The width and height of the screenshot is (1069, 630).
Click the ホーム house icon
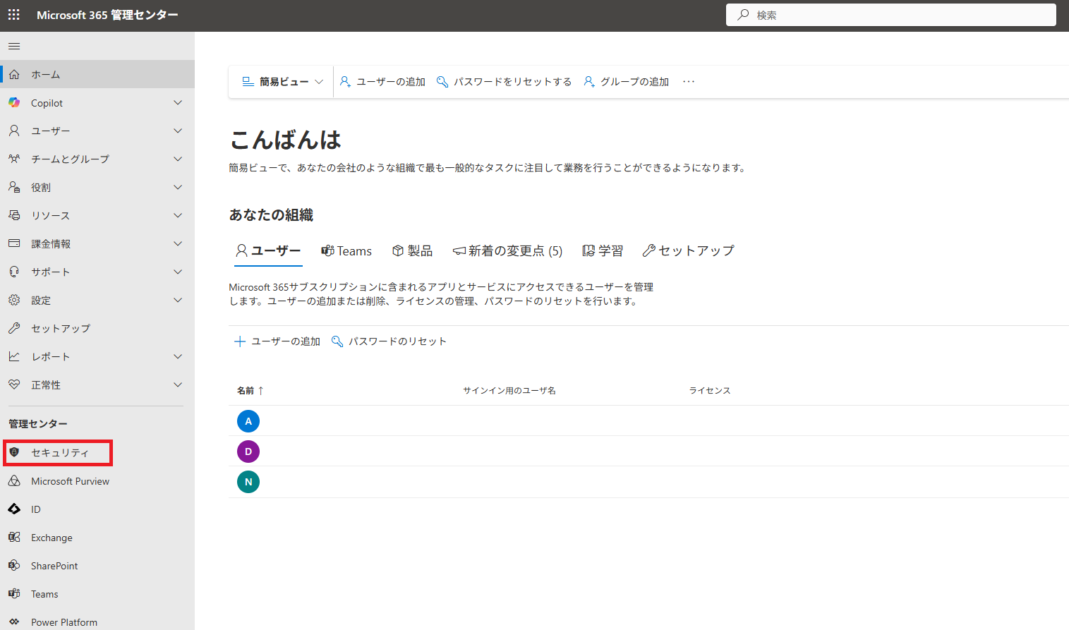[x=14, y=74]
